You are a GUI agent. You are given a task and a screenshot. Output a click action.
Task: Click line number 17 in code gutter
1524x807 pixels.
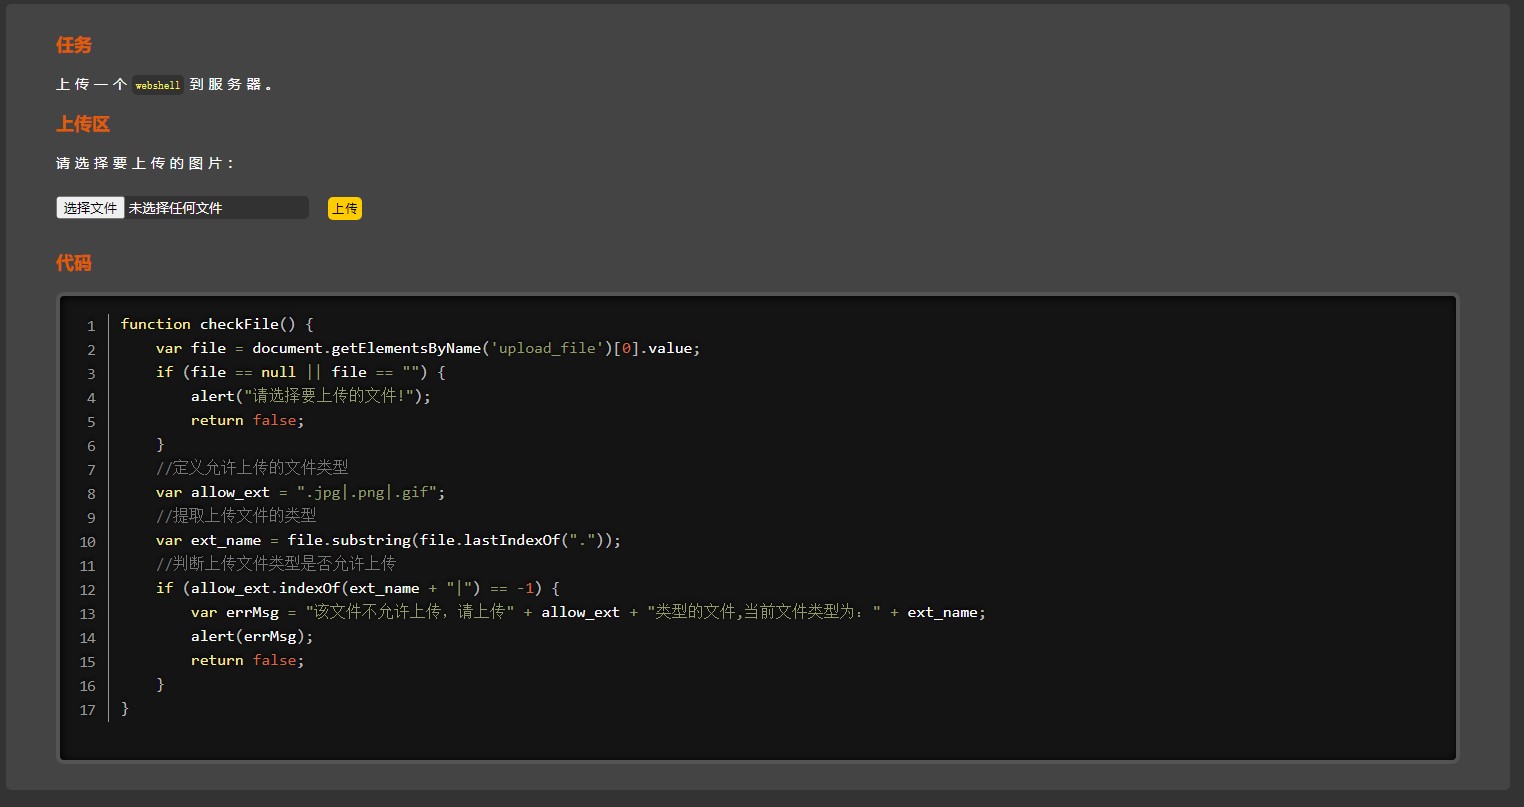click(x=88, y=709)
